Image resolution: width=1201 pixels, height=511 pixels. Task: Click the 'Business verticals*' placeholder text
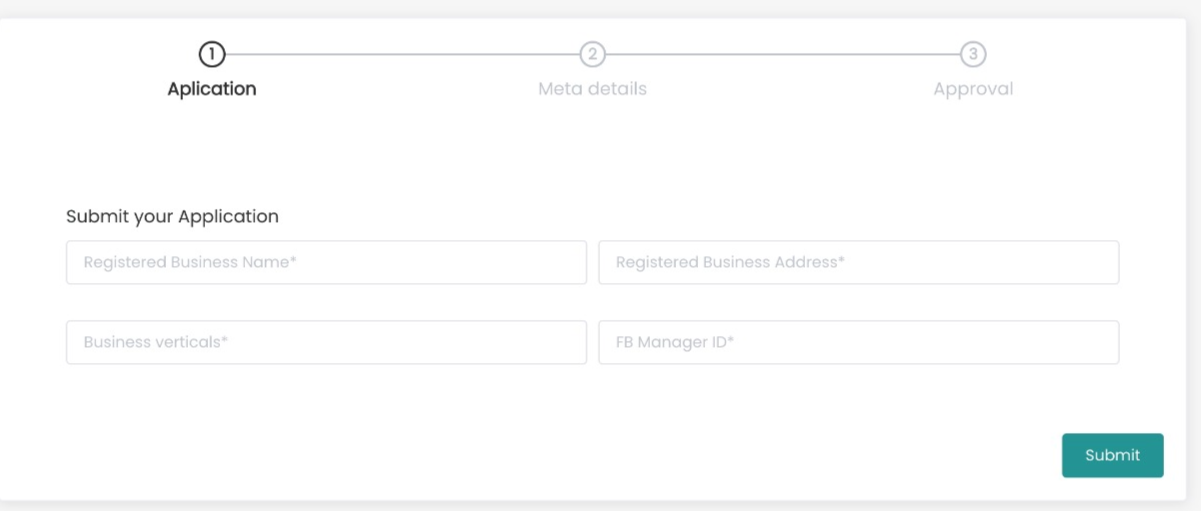point(156,343)
